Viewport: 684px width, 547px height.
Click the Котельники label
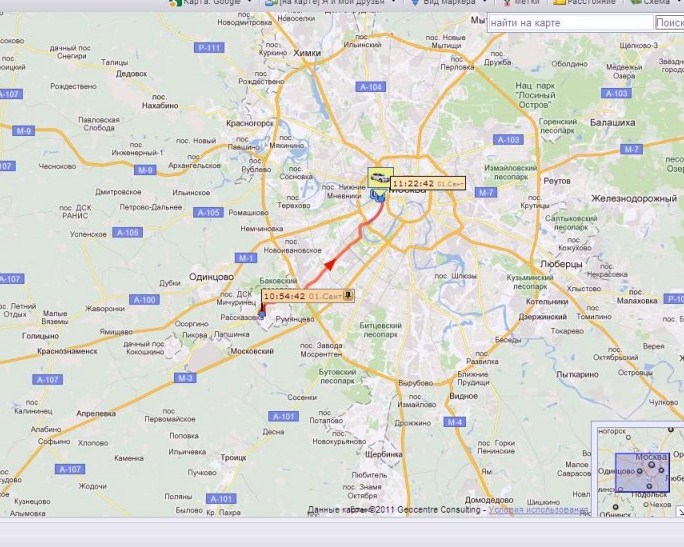pyautogui.click(x=547, y=301)
